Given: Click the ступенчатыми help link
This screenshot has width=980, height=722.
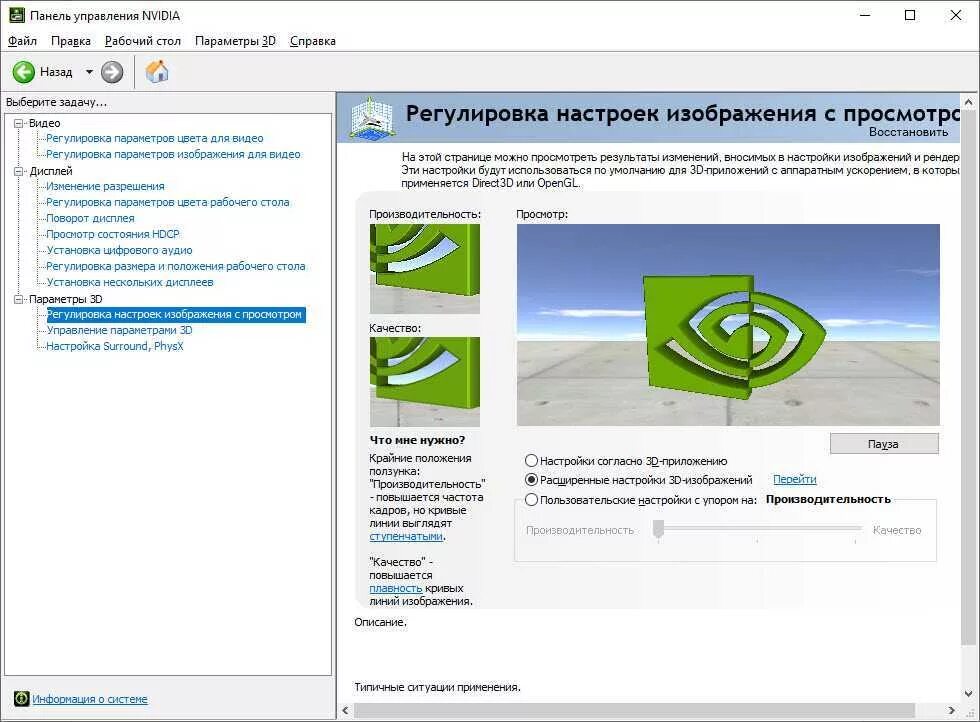Looking at the screenshot, I should pyautogui.click(x=406, y=536).
